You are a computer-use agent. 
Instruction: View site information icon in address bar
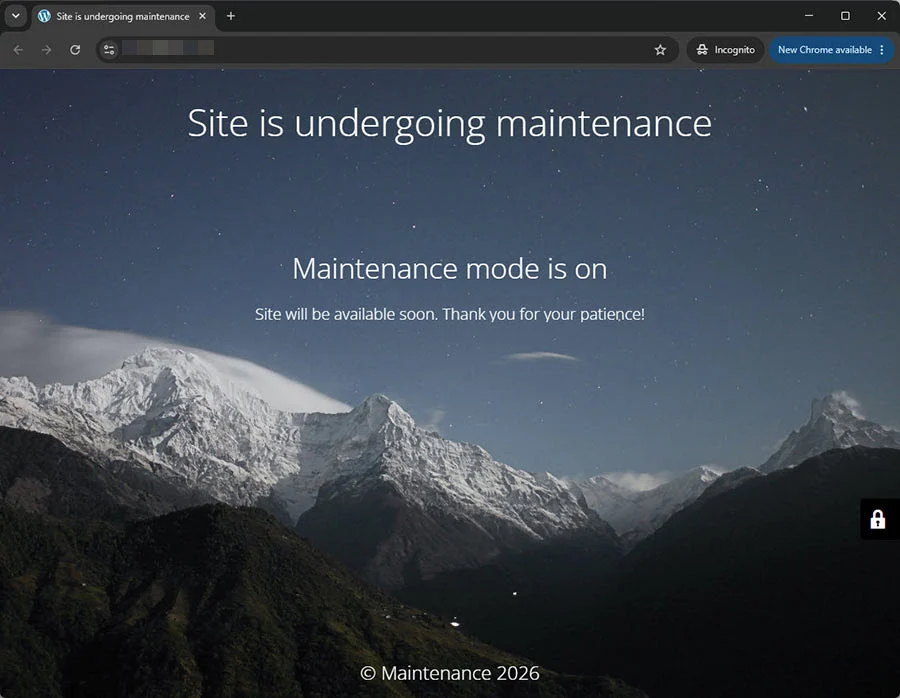[109, 50]
